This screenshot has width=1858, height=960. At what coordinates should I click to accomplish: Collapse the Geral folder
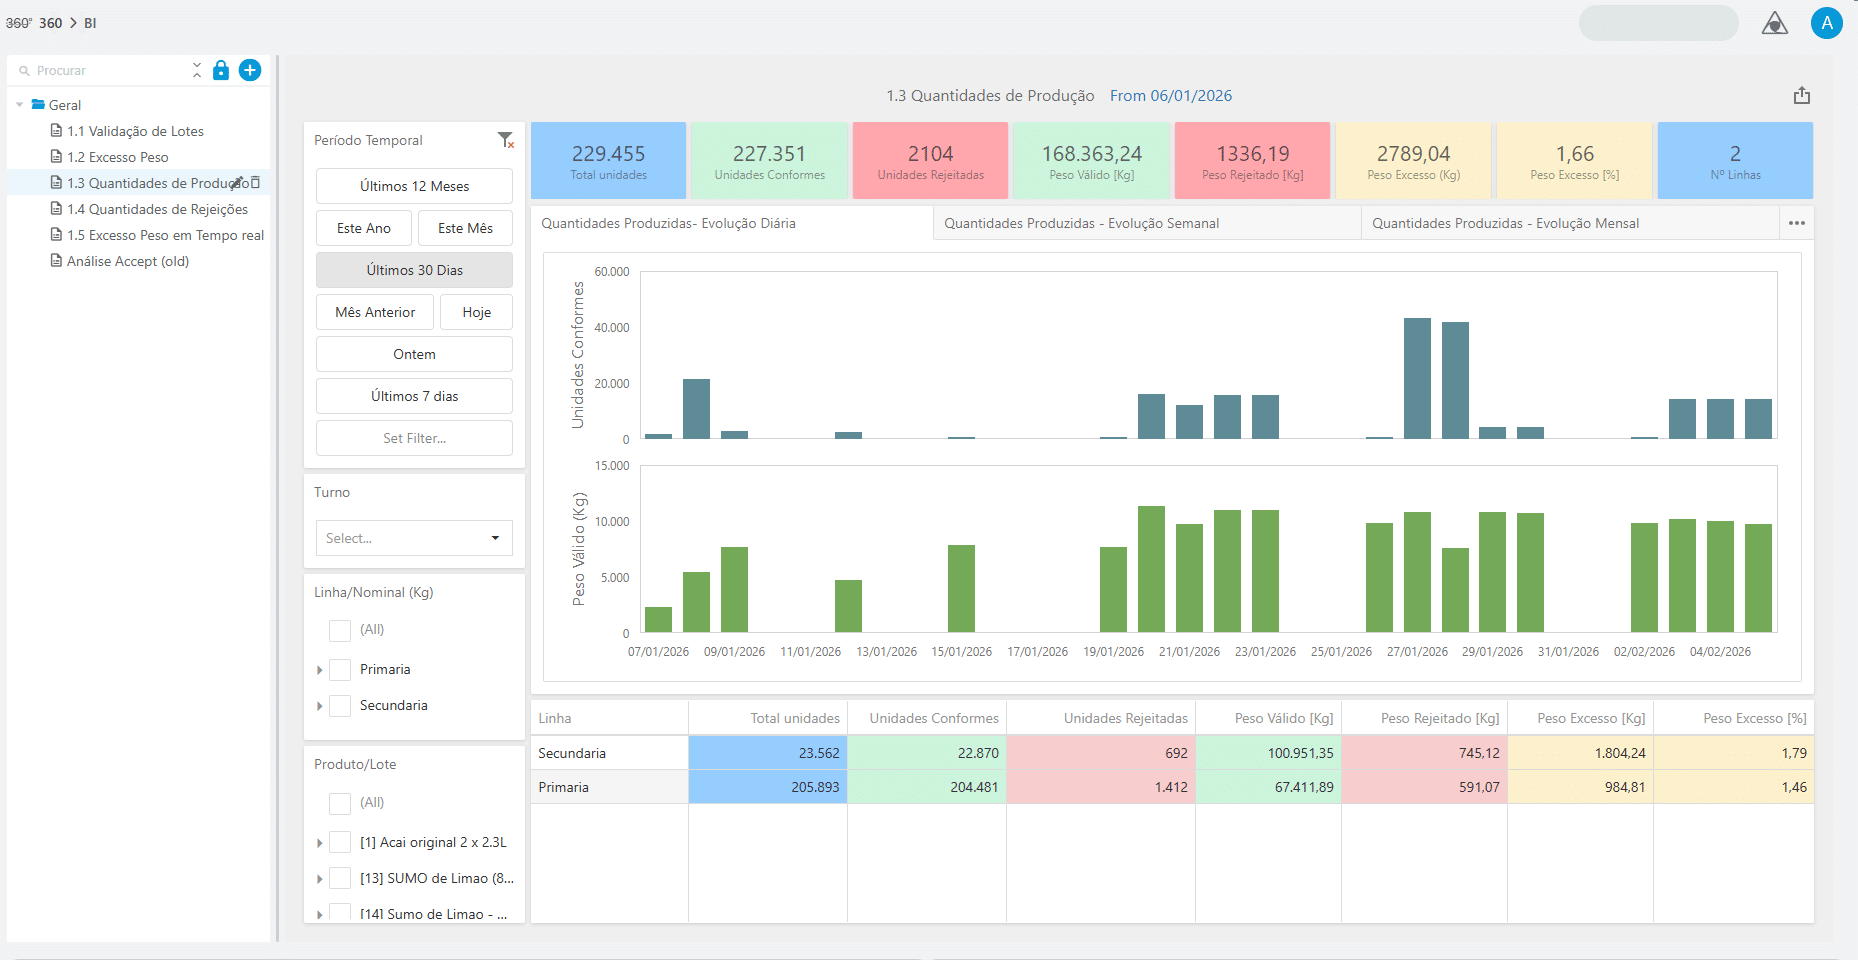(x=20, y=105)
